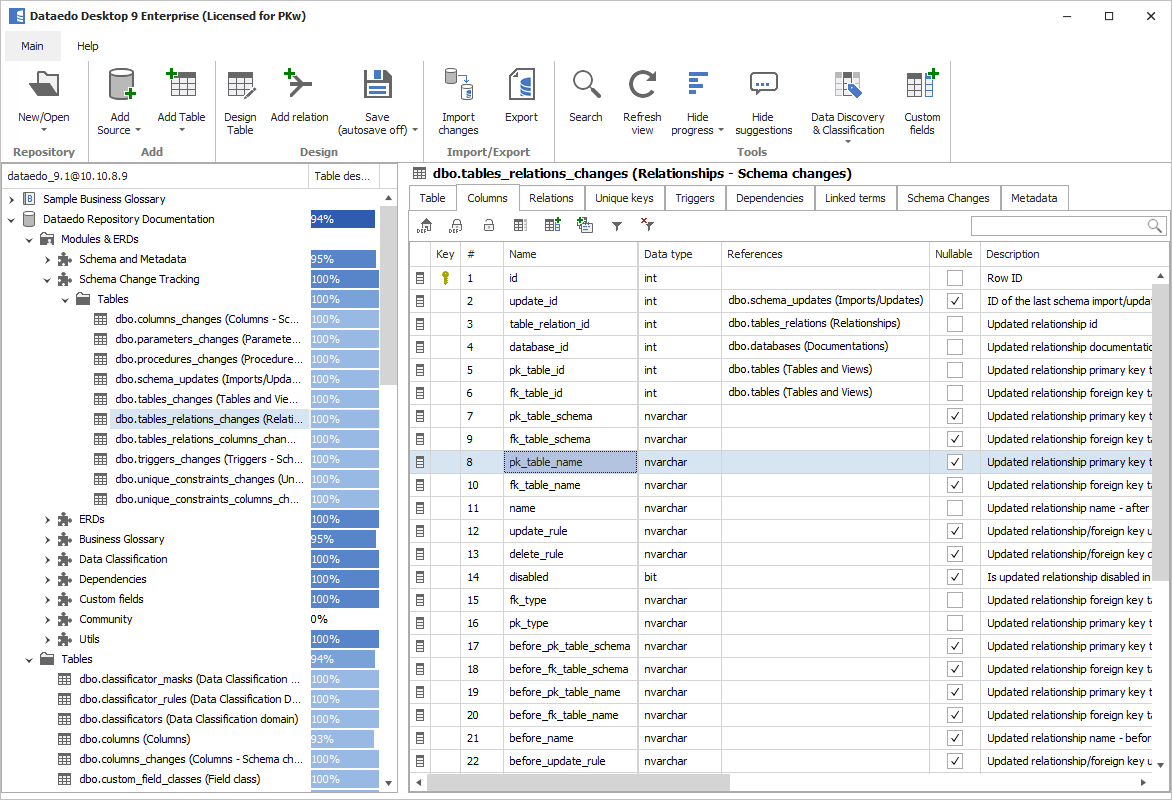Expand the ERDs tree node

tap(47, 519)
